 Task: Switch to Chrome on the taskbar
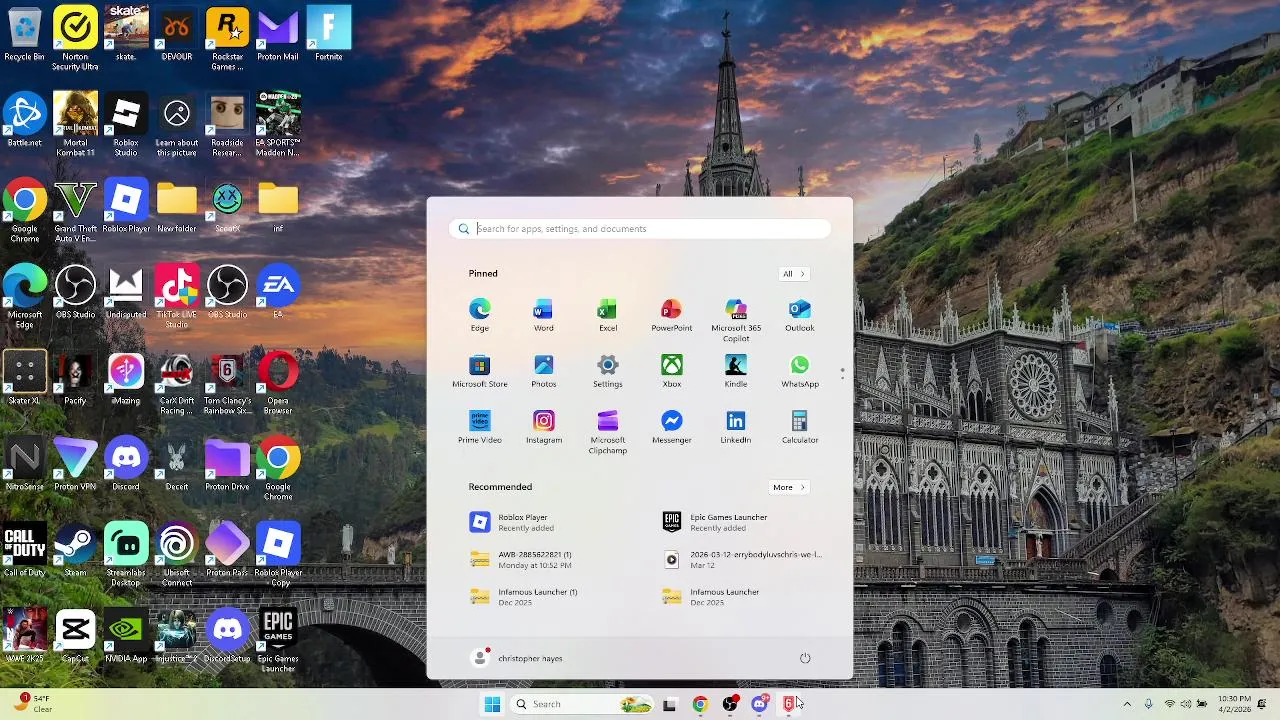click(x=700, y=704)
